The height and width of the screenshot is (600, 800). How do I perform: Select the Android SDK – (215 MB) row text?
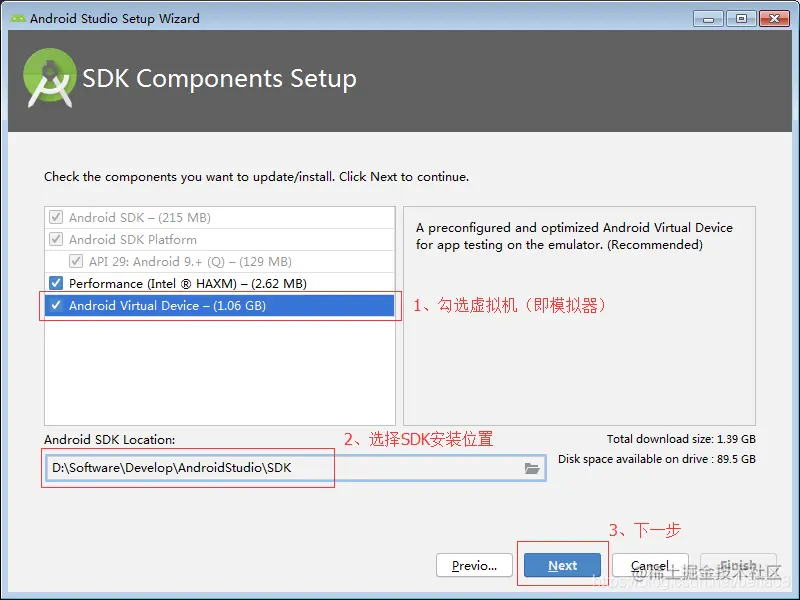click(140, 217)
